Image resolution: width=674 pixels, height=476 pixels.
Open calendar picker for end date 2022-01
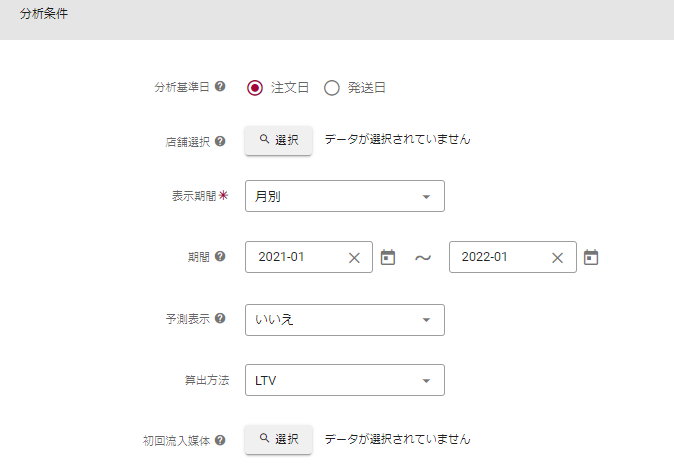click(591, 257)
